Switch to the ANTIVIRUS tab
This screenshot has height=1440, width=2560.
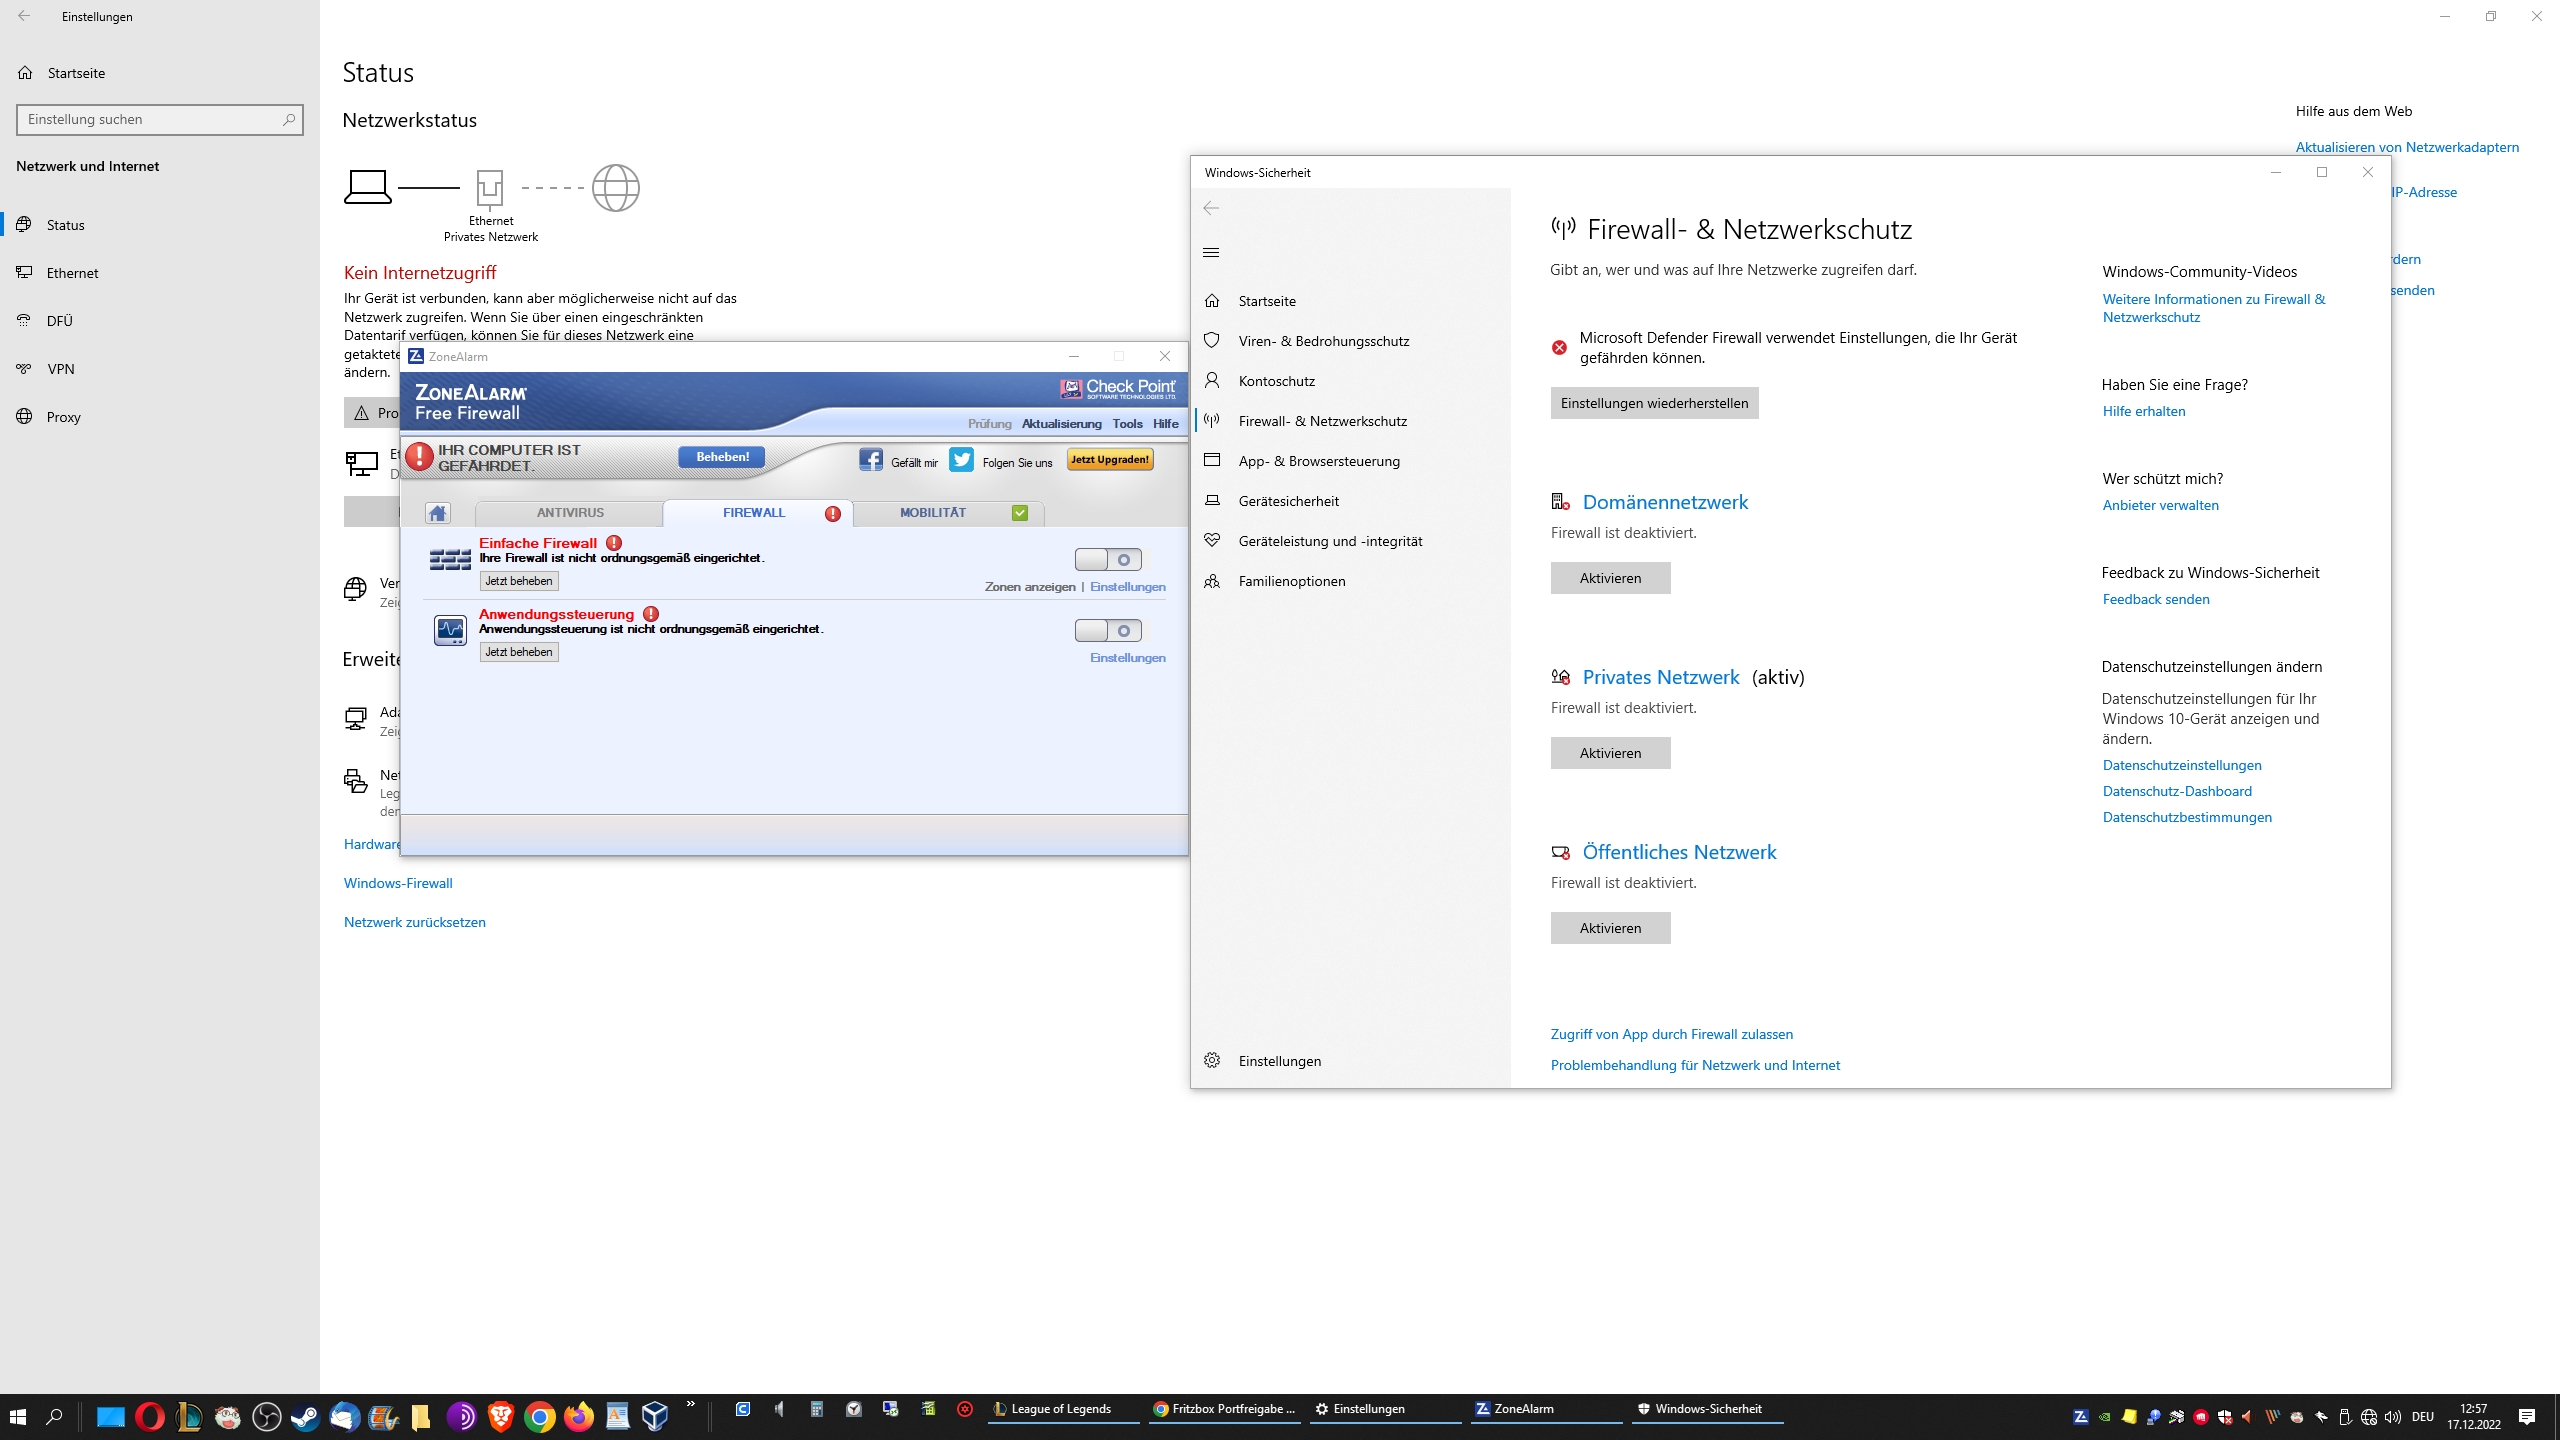point(570,513)
